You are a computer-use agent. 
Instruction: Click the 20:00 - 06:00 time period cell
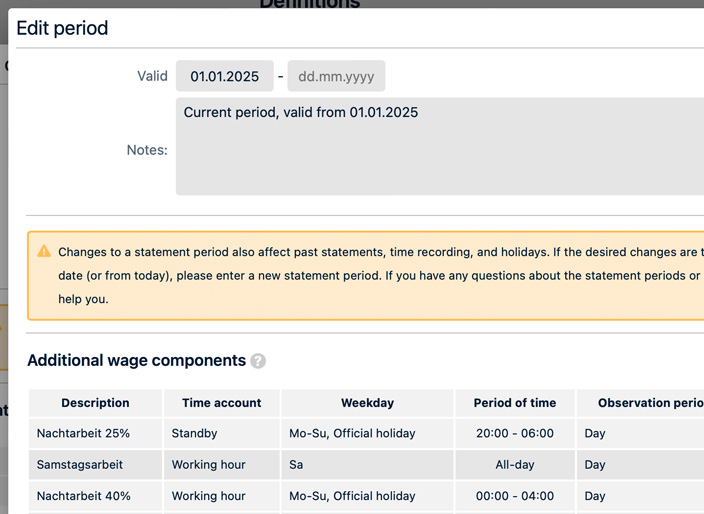pos(514,433)
